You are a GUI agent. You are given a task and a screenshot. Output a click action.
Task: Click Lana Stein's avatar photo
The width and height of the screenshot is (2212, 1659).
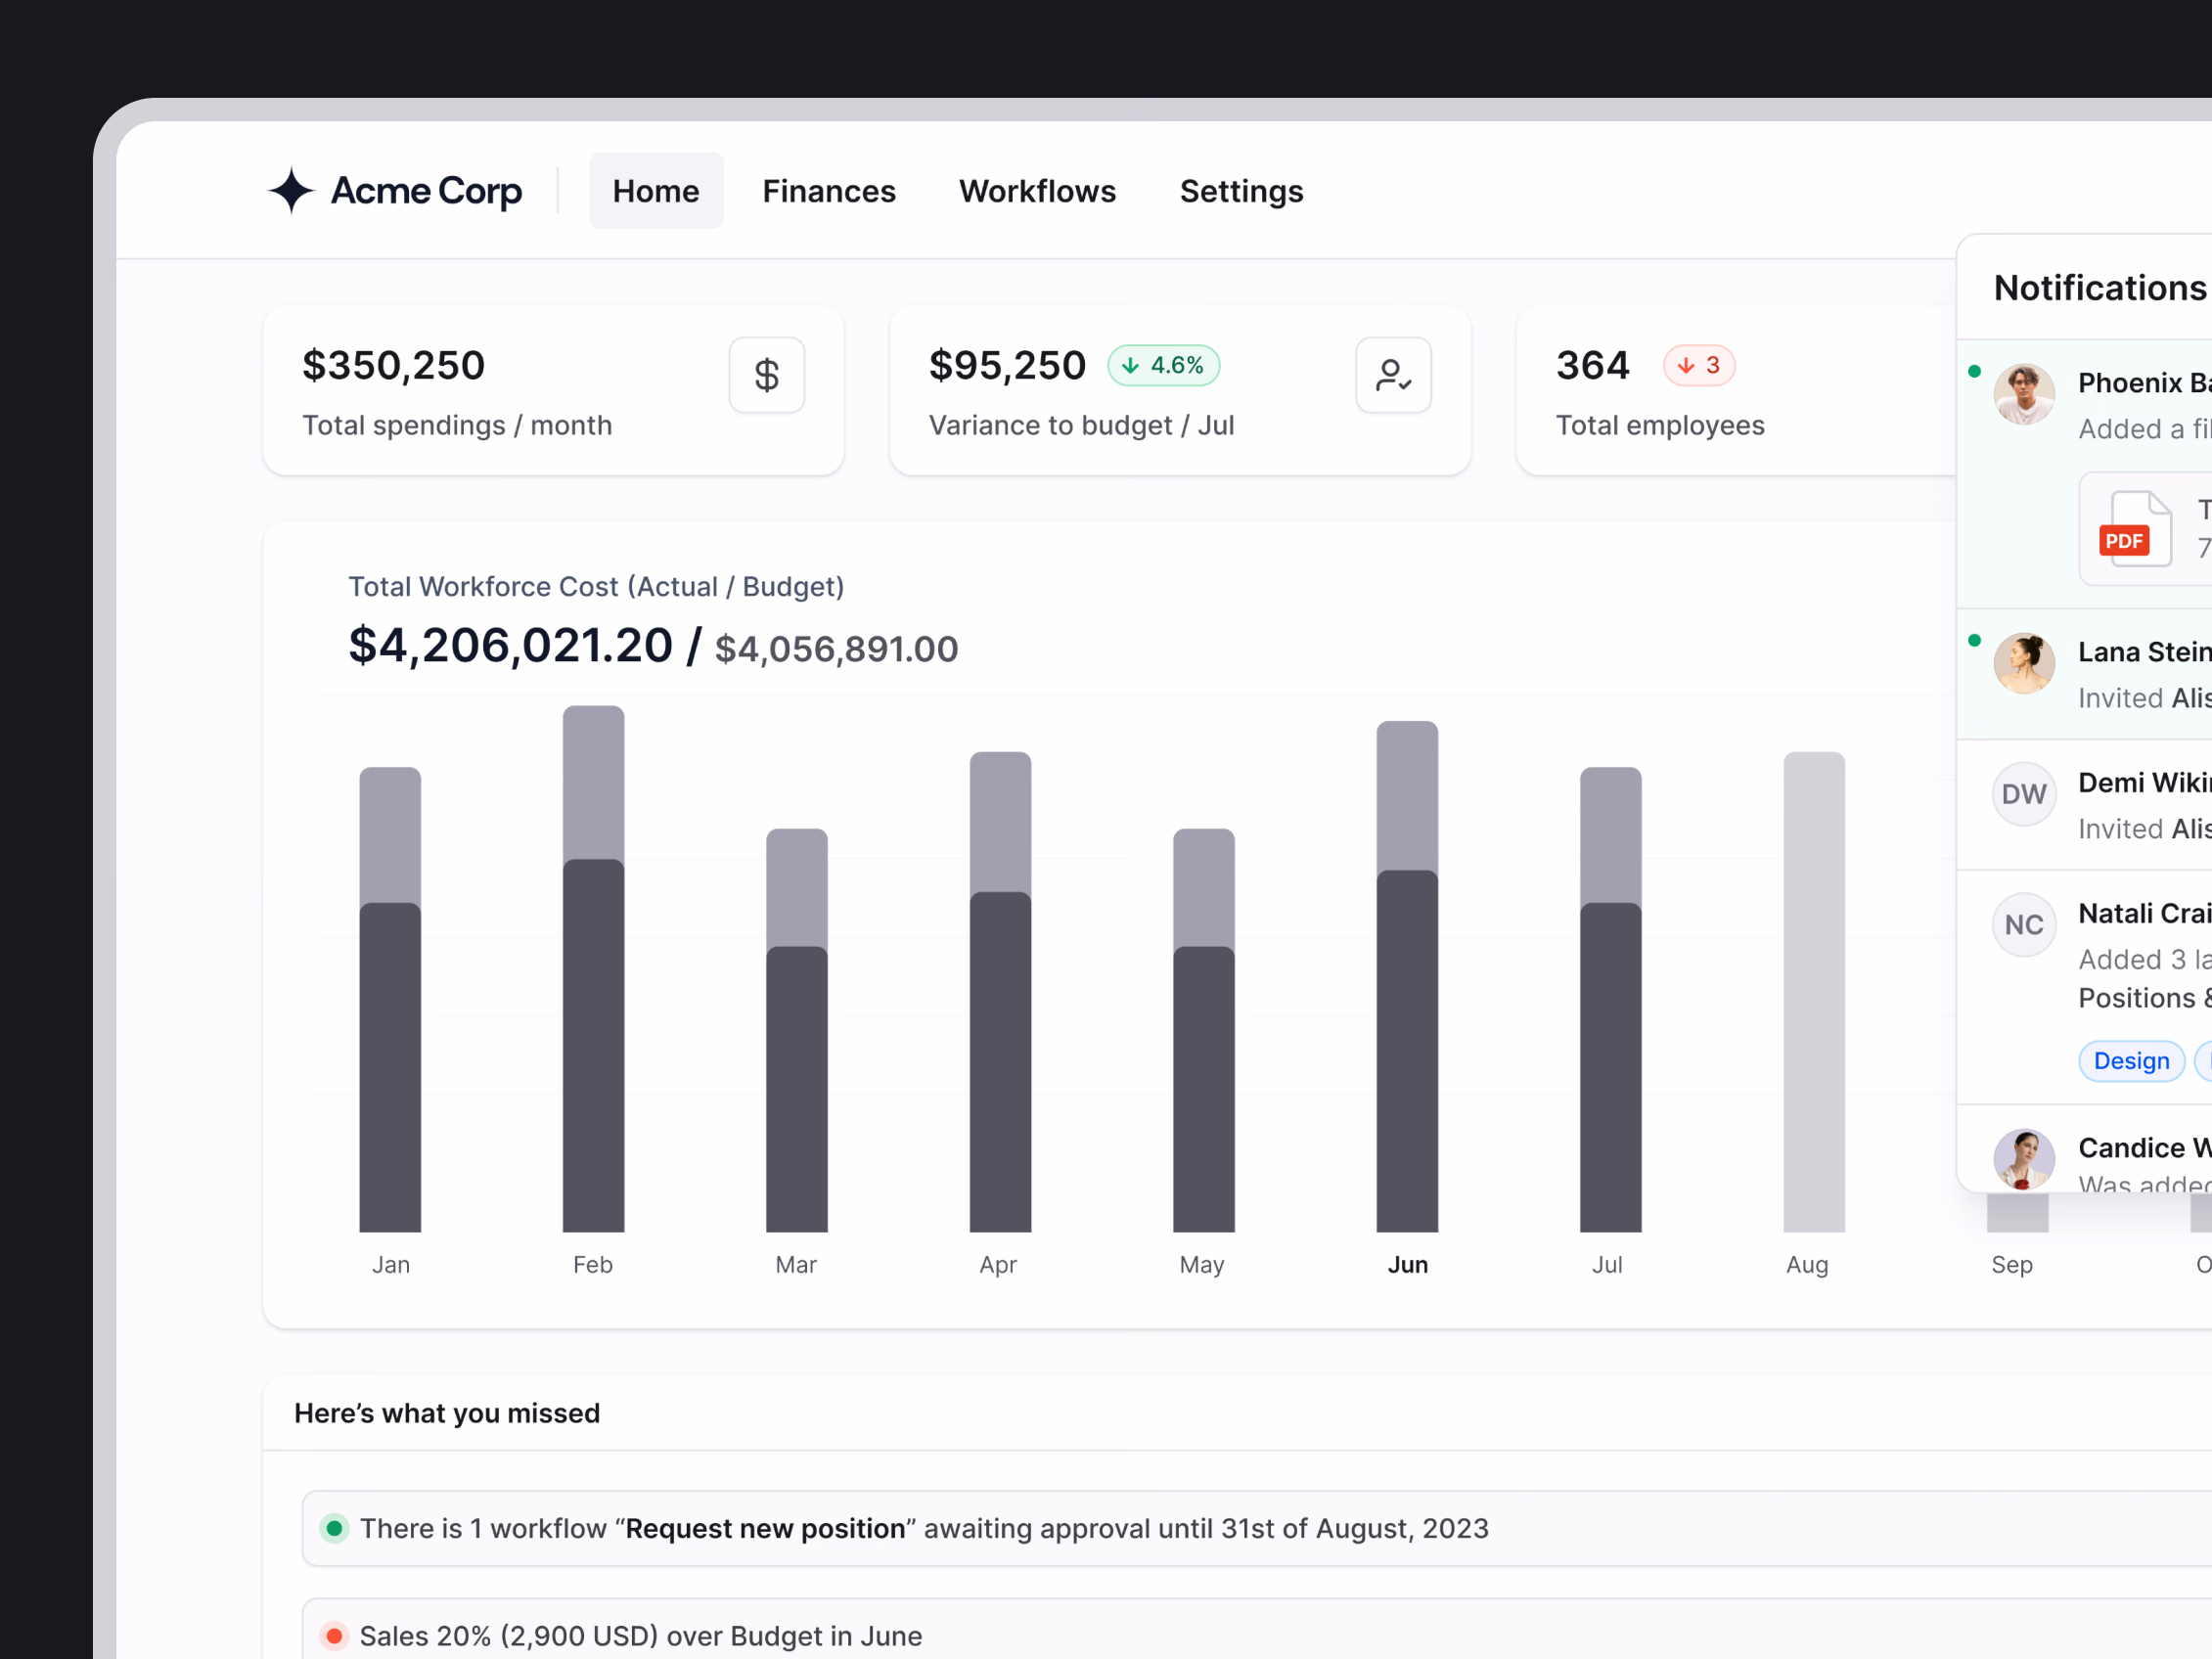[2024, 663]
